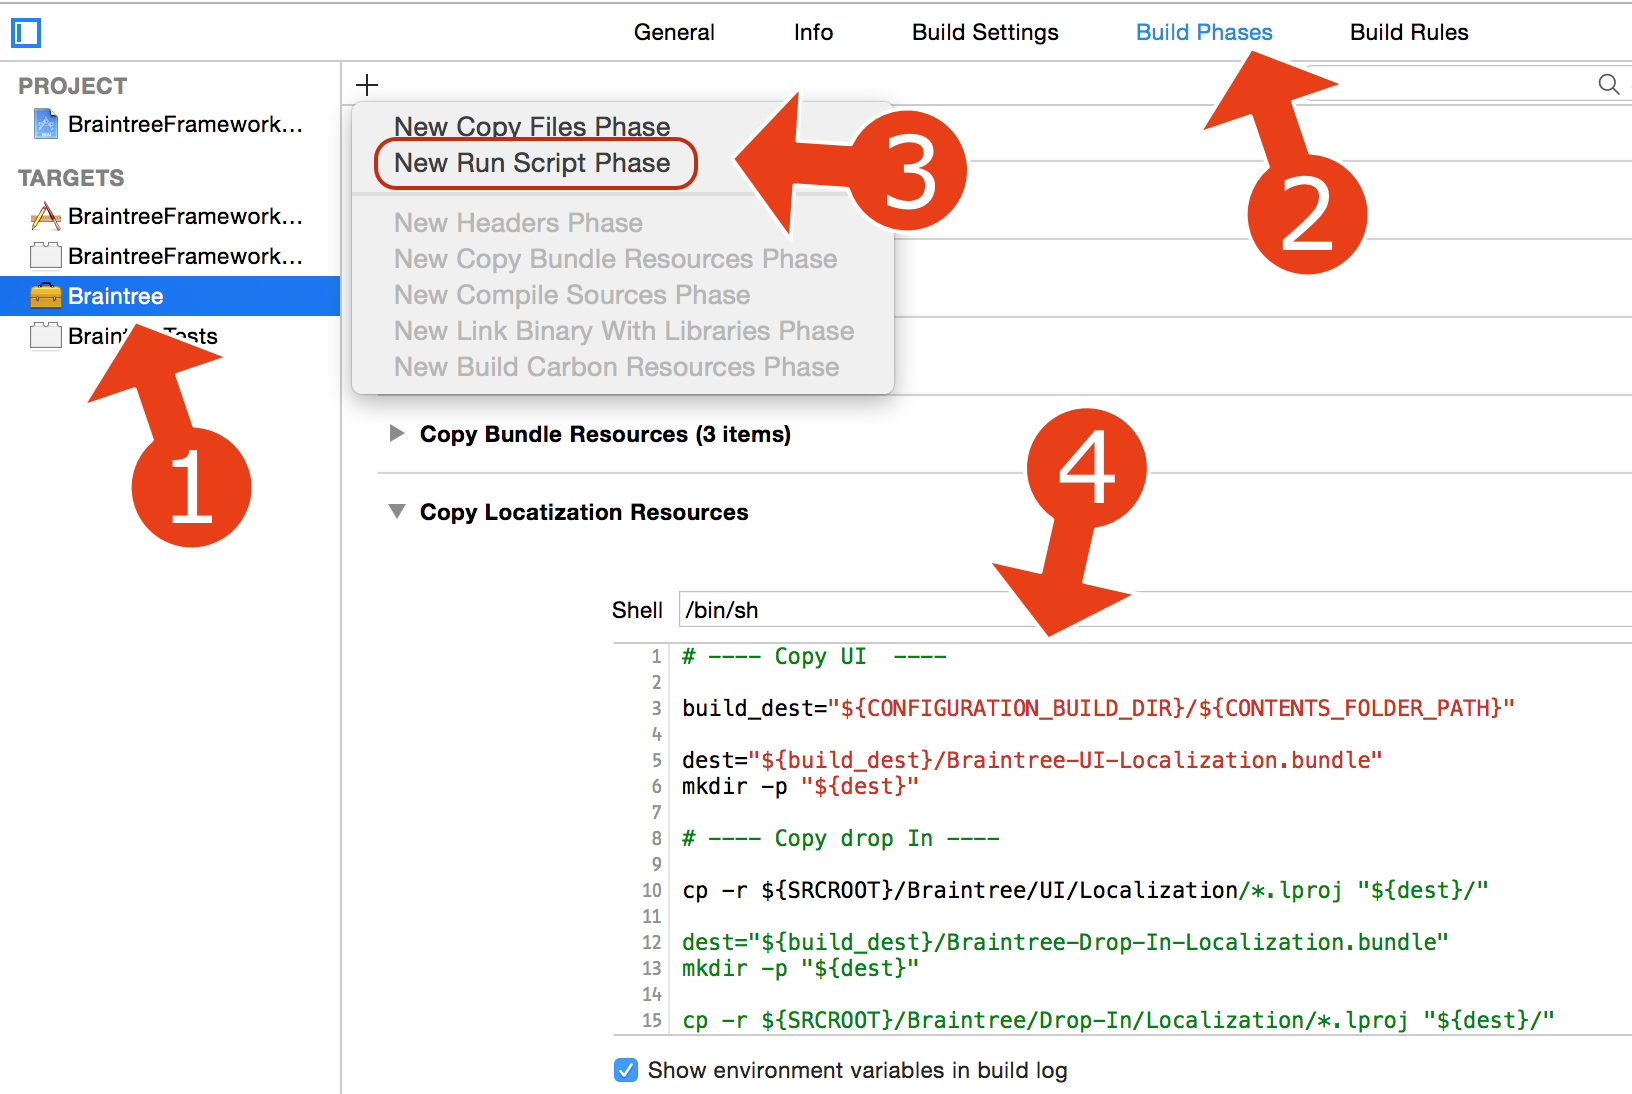Click the Shell path input field

[x=1155, y=609]
